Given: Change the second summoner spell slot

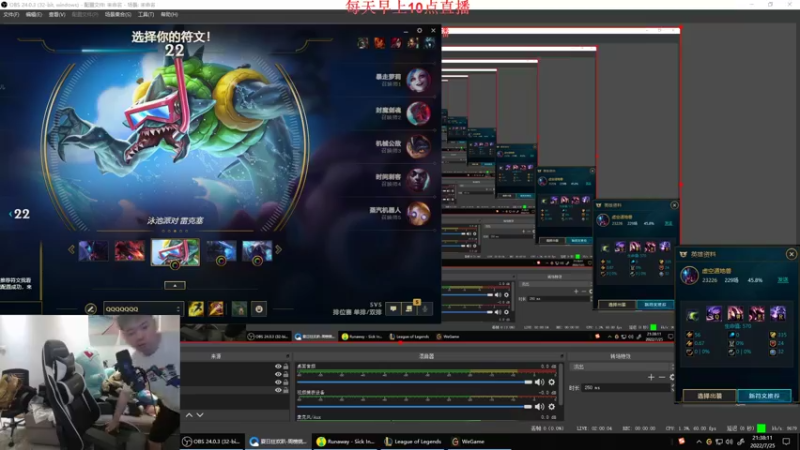Looking at the screenshot, I should (x=216, y=309).
